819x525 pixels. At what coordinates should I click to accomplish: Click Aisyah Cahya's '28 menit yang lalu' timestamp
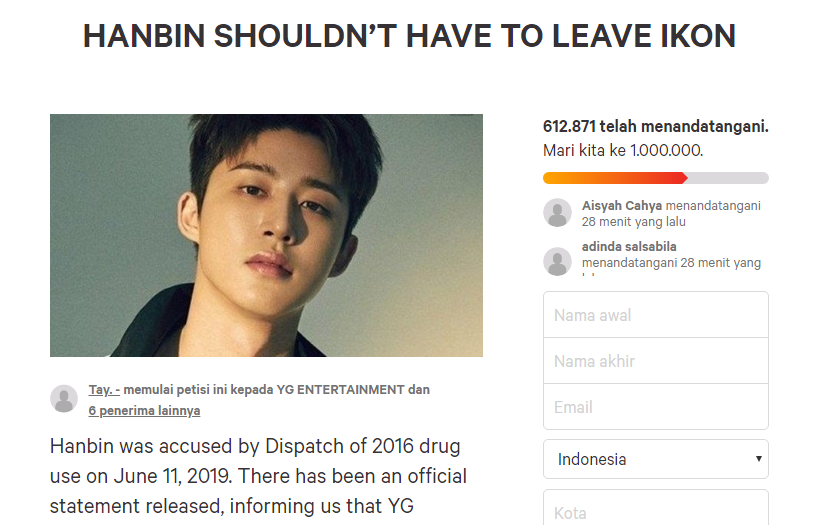click(x=635, y=221)
